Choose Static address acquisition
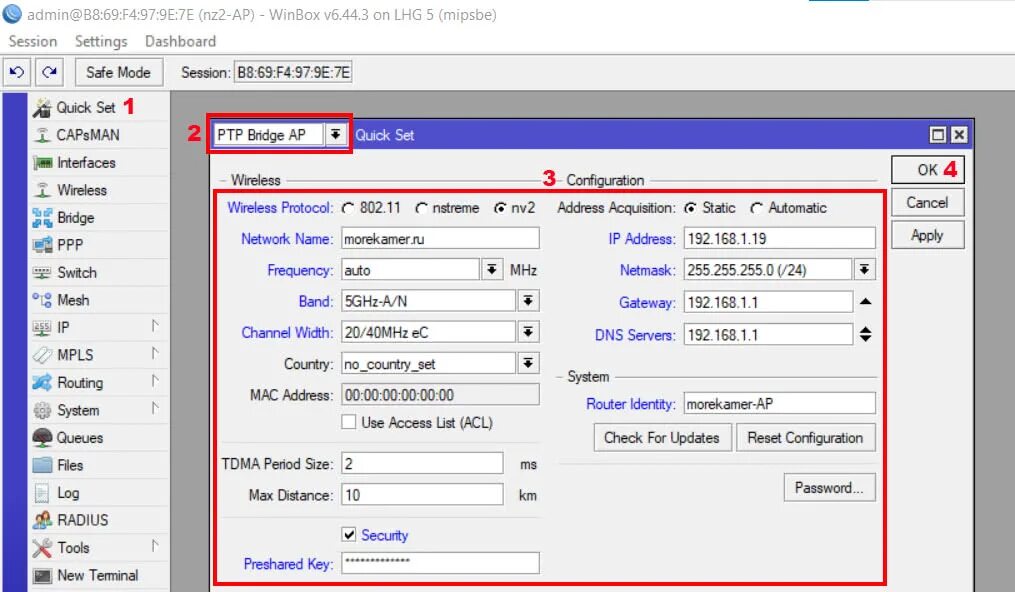The height and width of the screenshot is (592, 1015). click(x=691, y=208)
